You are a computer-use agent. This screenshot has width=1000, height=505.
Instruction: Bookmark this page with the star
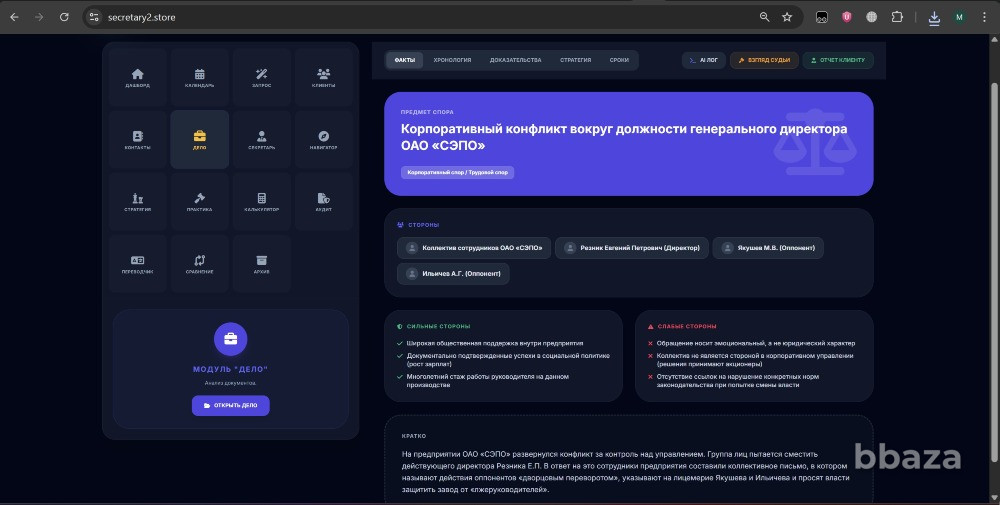(787, 17)
